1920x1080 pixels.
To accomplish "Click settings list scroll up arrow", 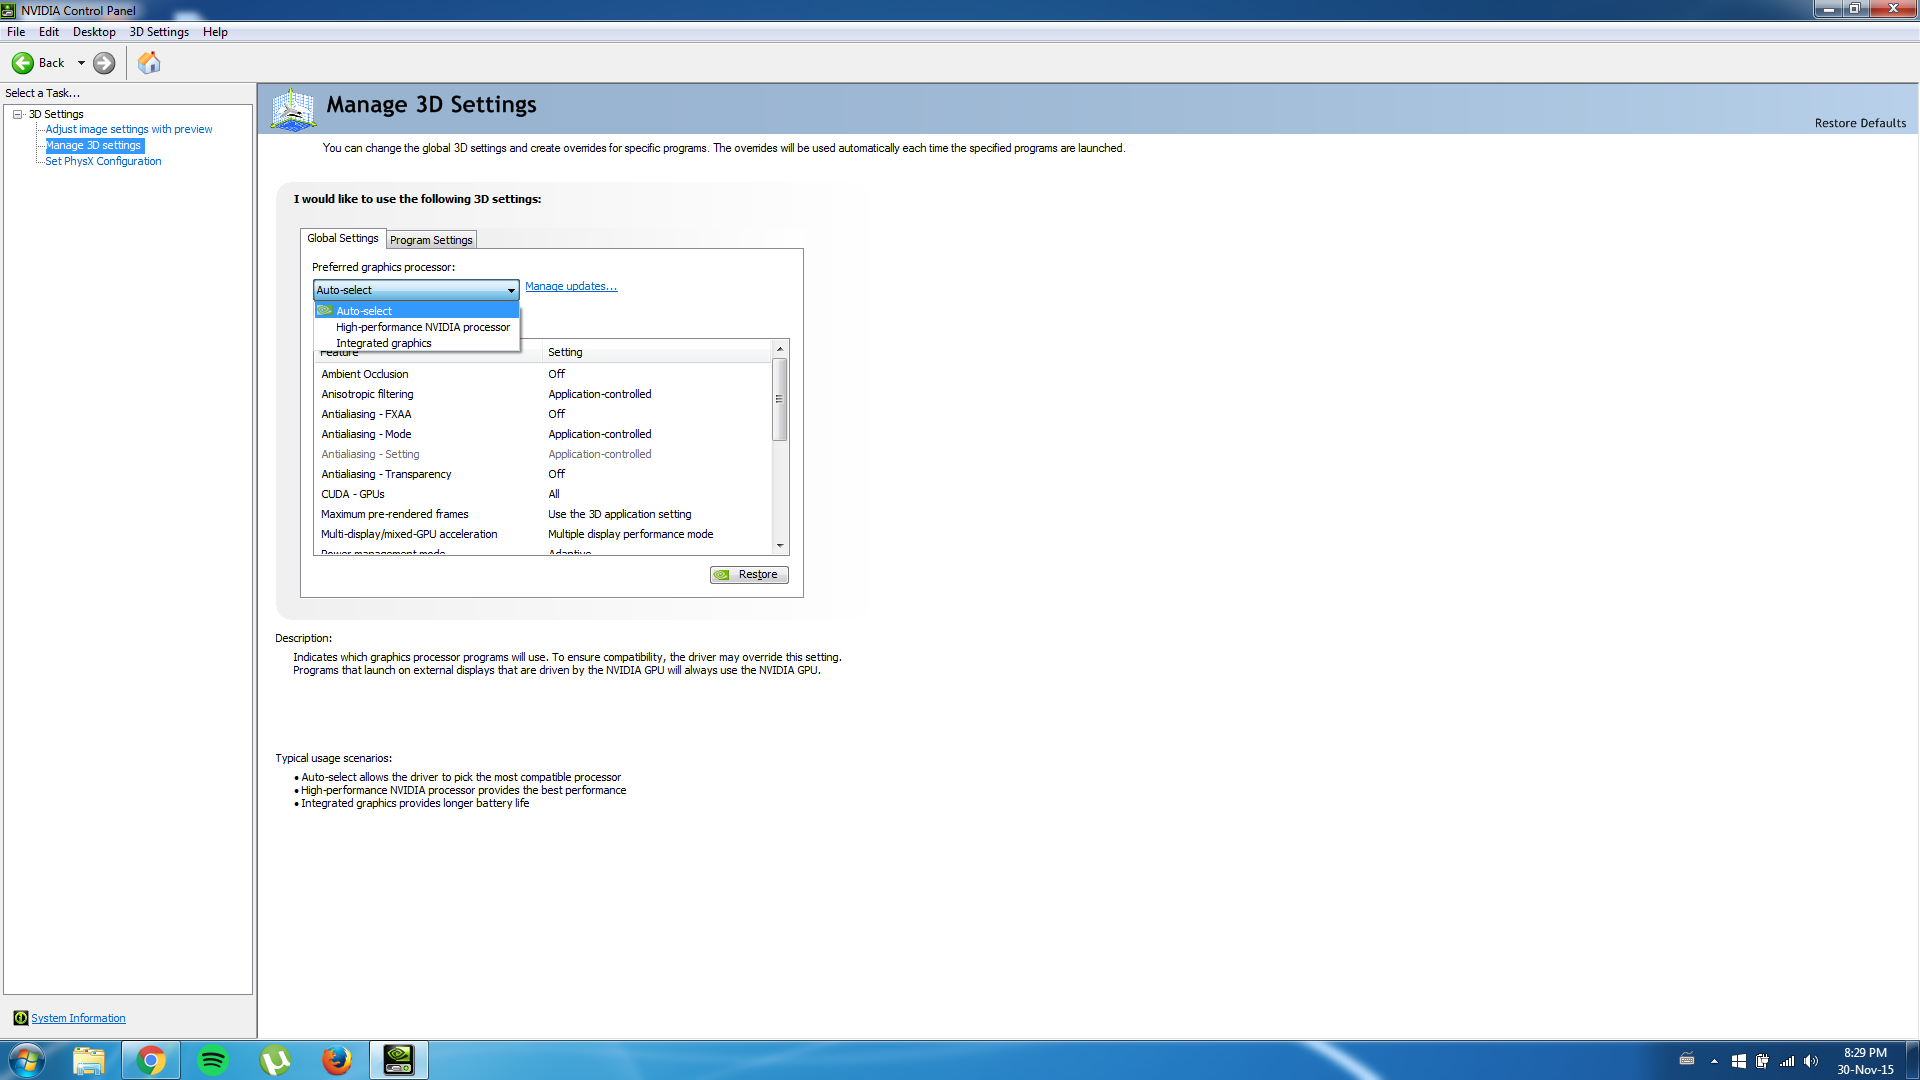I will [x=780, y=349].
